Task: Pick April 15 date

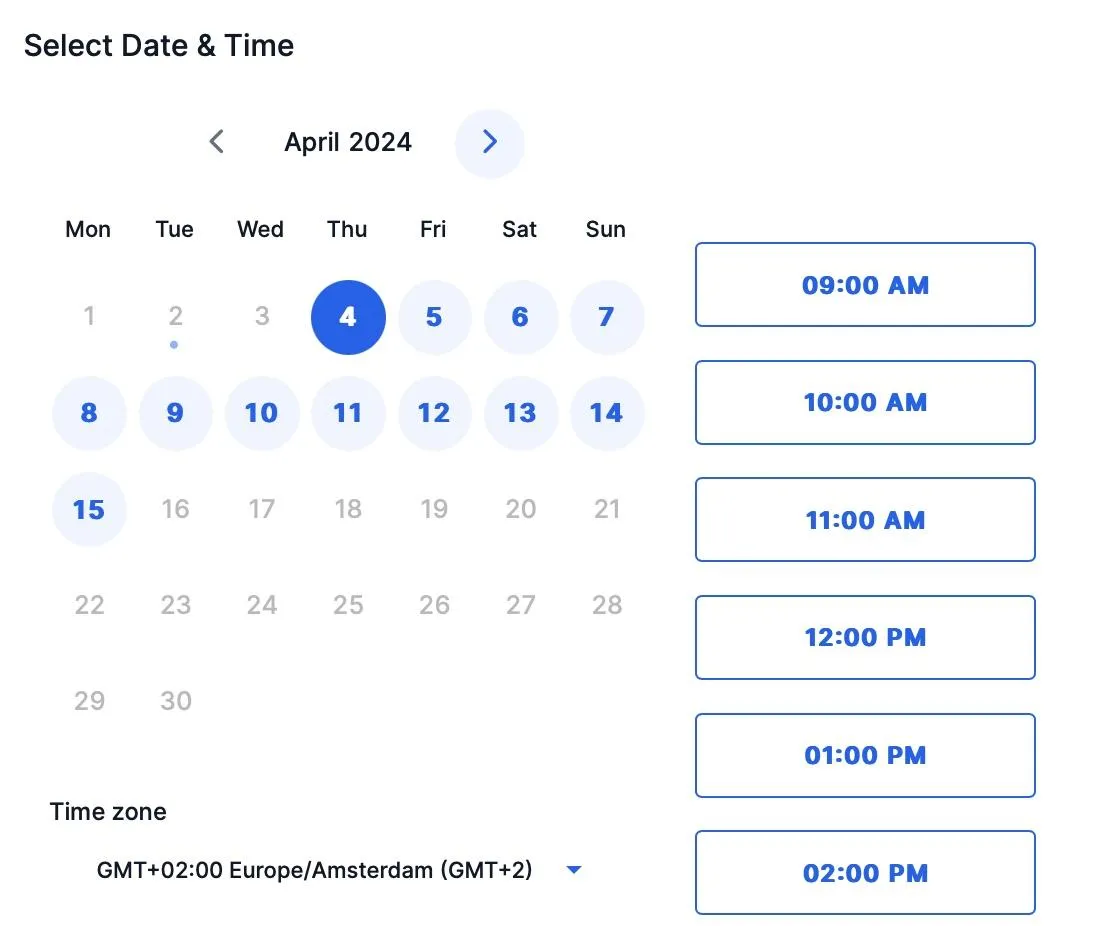Action: click(x=89, y=510)
